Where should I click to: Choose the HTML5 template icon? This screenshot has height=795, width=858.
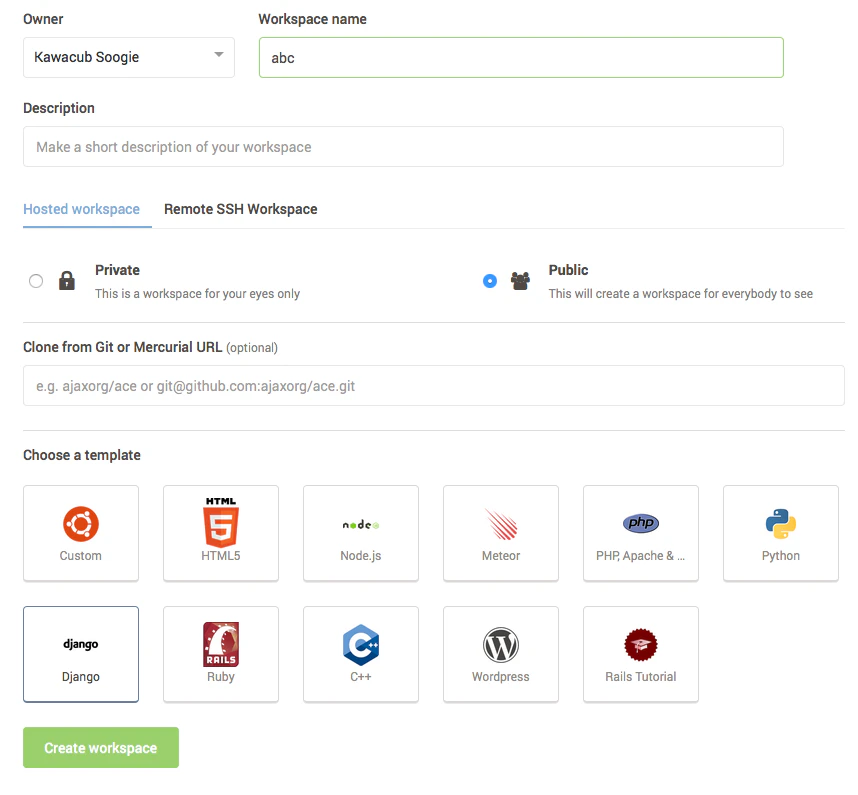(x=221, y=522)
